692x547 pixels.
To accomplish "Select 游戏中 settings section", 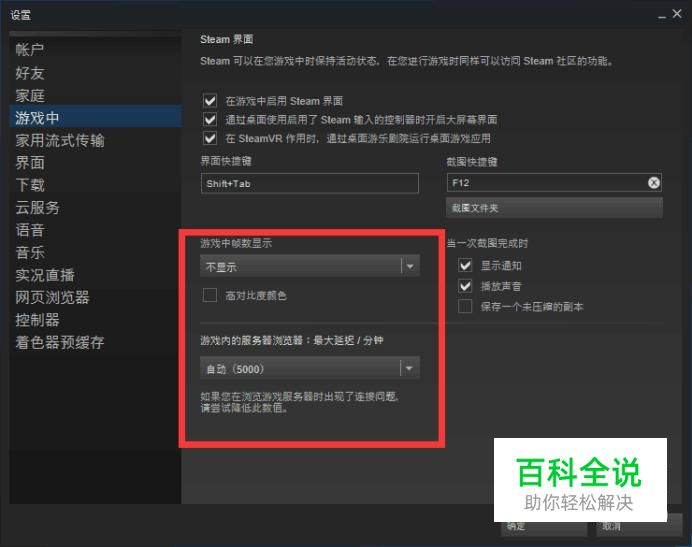I will click(x=95, y=117).
